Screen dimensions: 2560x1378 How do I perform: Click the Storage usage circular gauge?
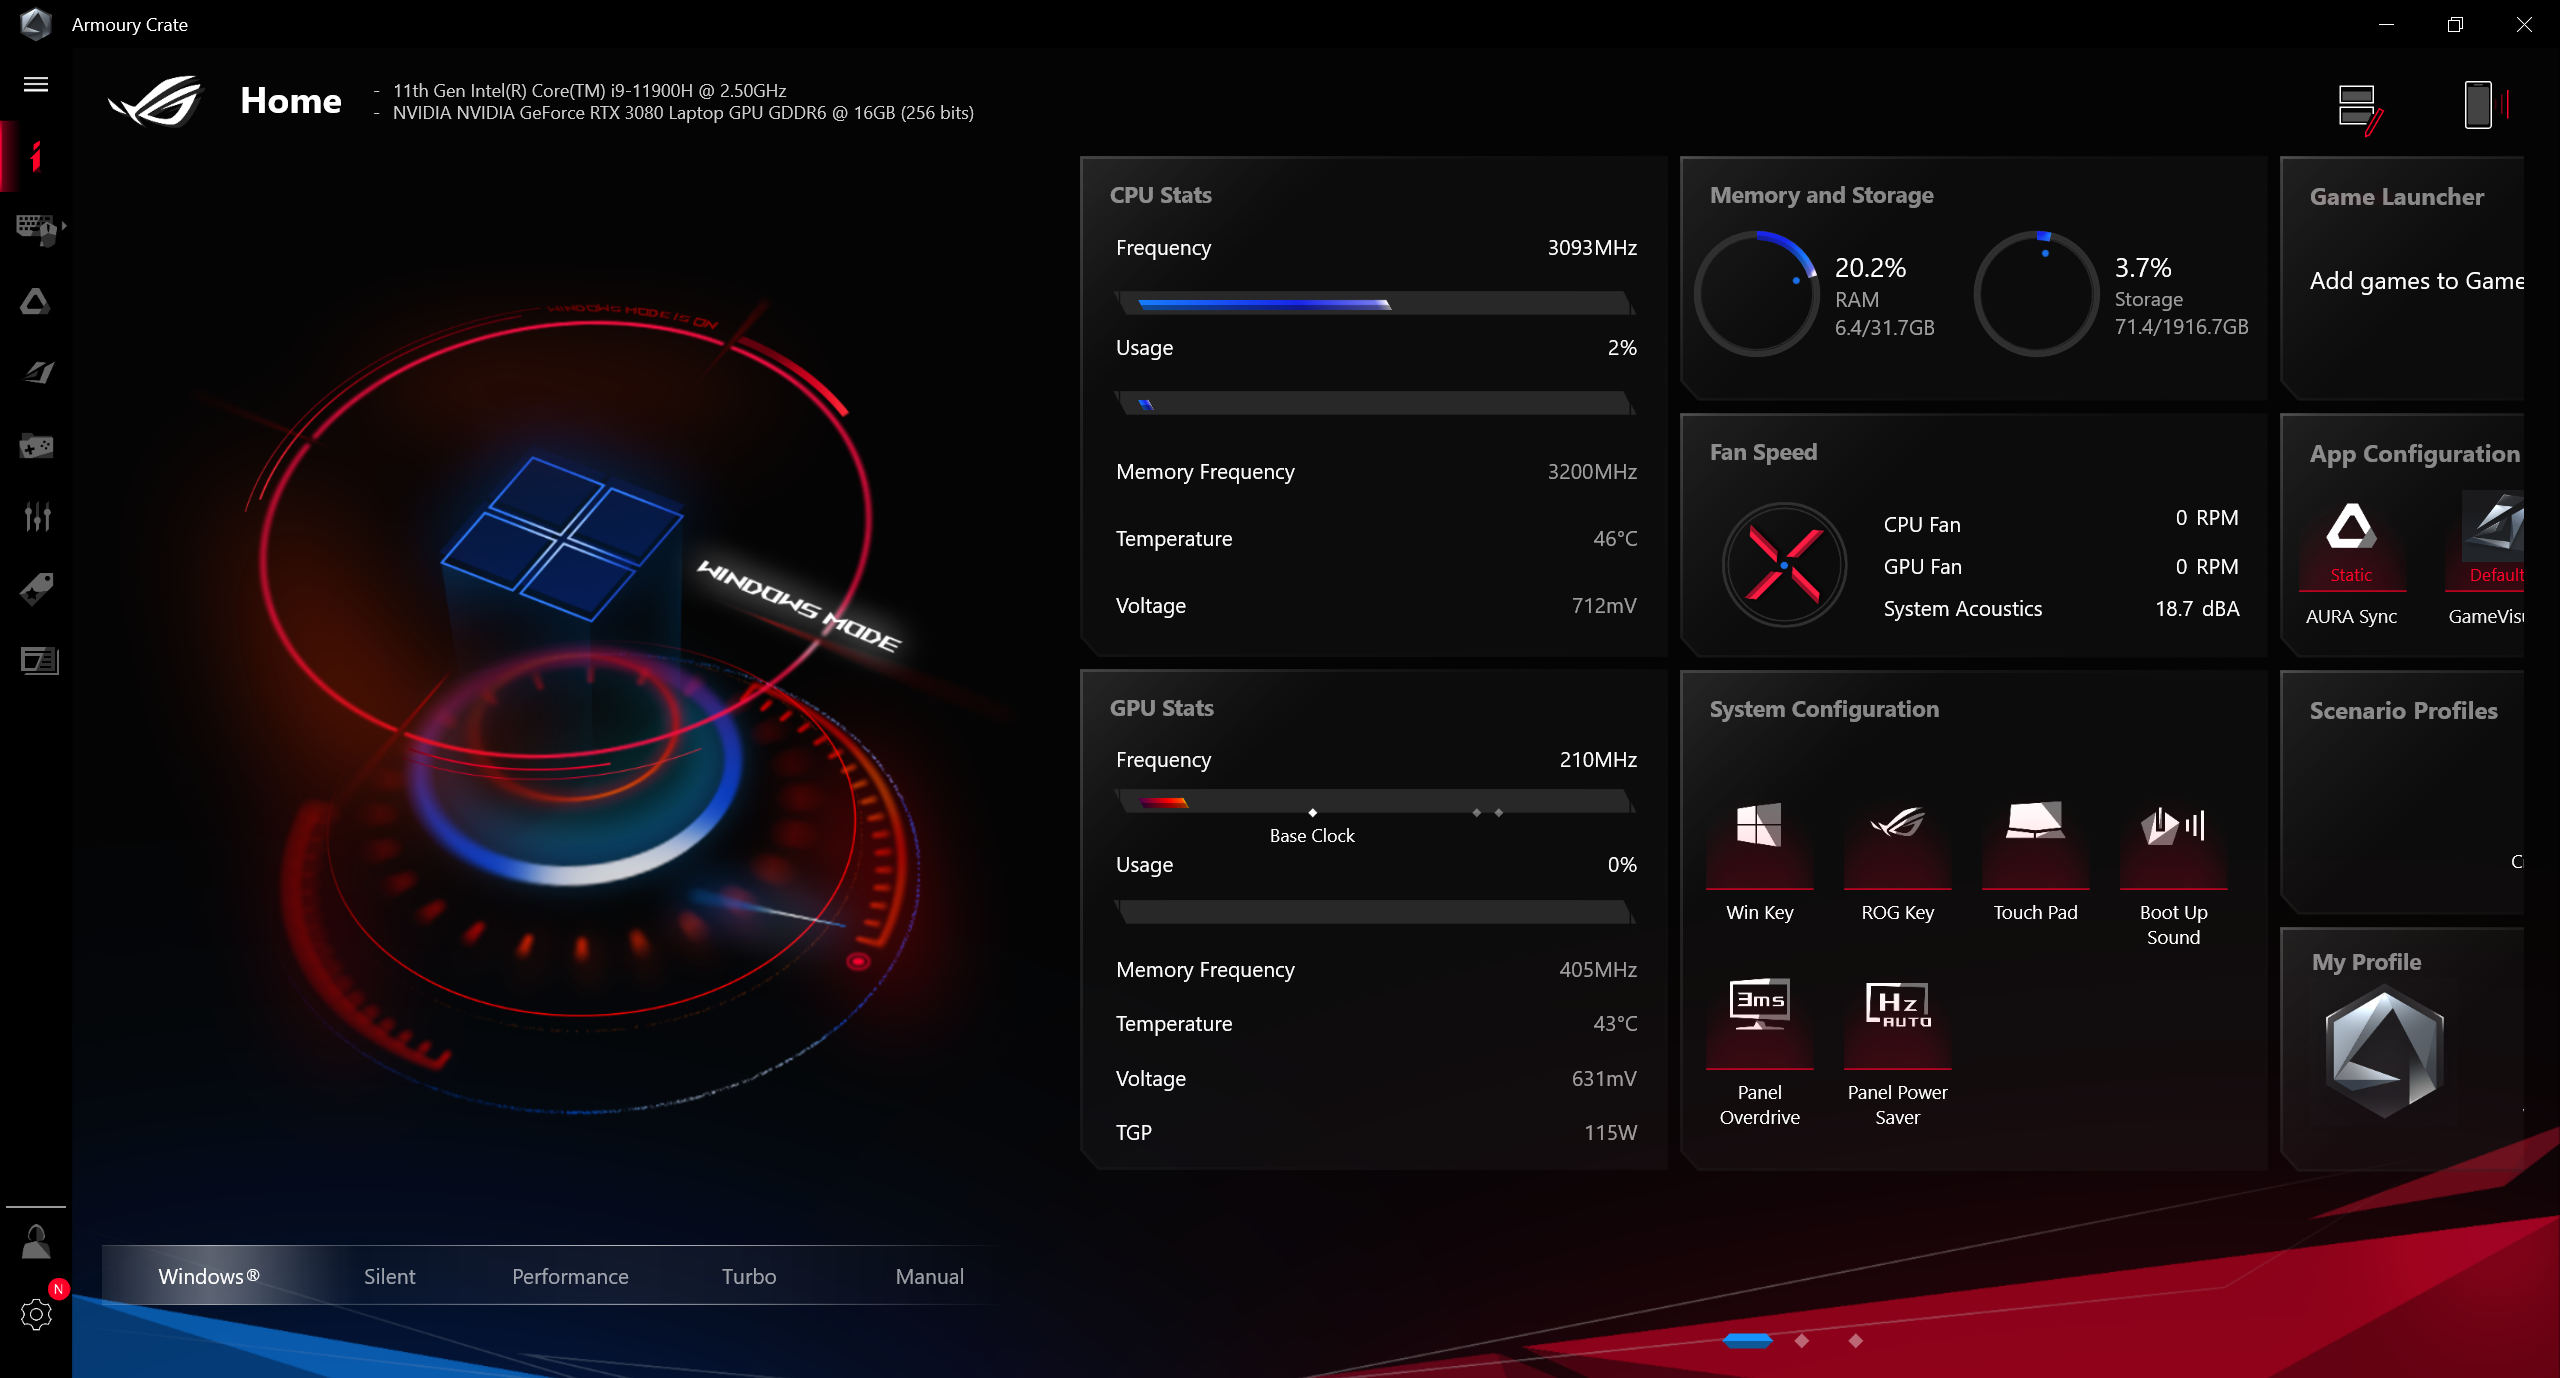point(2037,294)
